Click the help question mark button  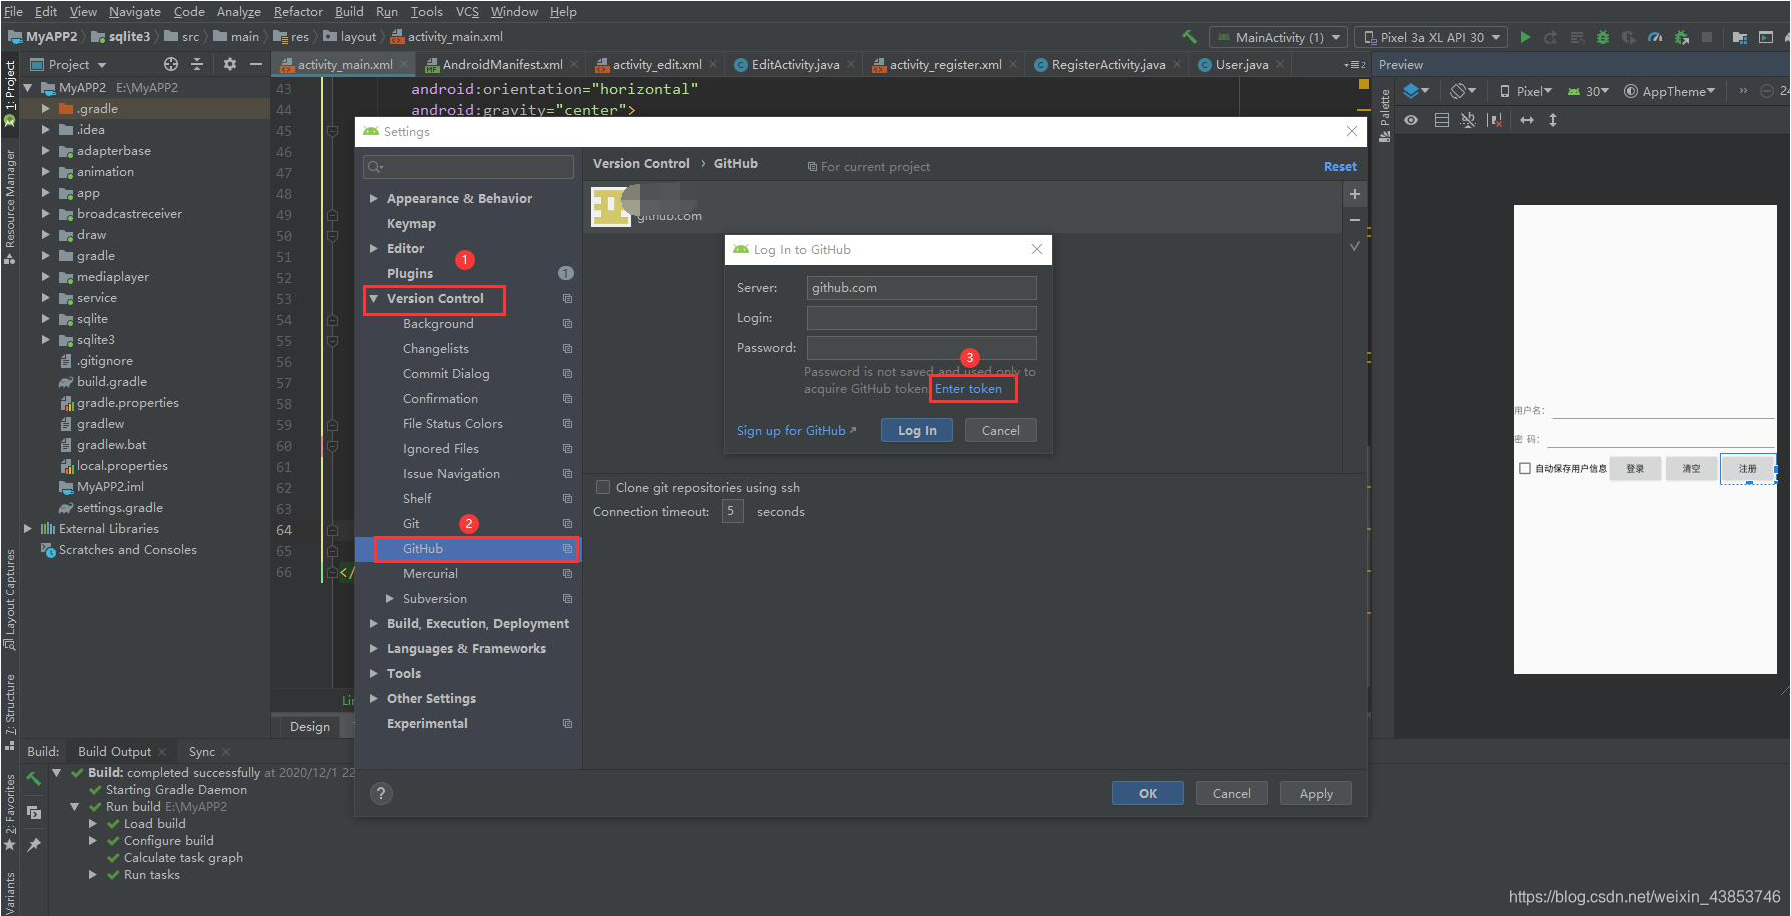(x=381, y=793)
